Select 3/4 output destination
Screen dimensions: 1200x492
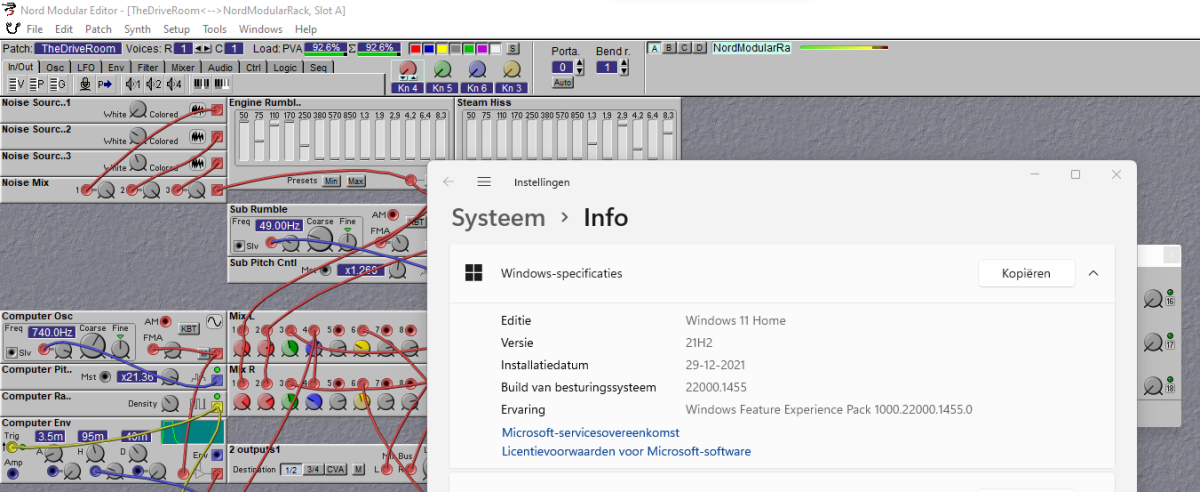[x=313, y=470]
